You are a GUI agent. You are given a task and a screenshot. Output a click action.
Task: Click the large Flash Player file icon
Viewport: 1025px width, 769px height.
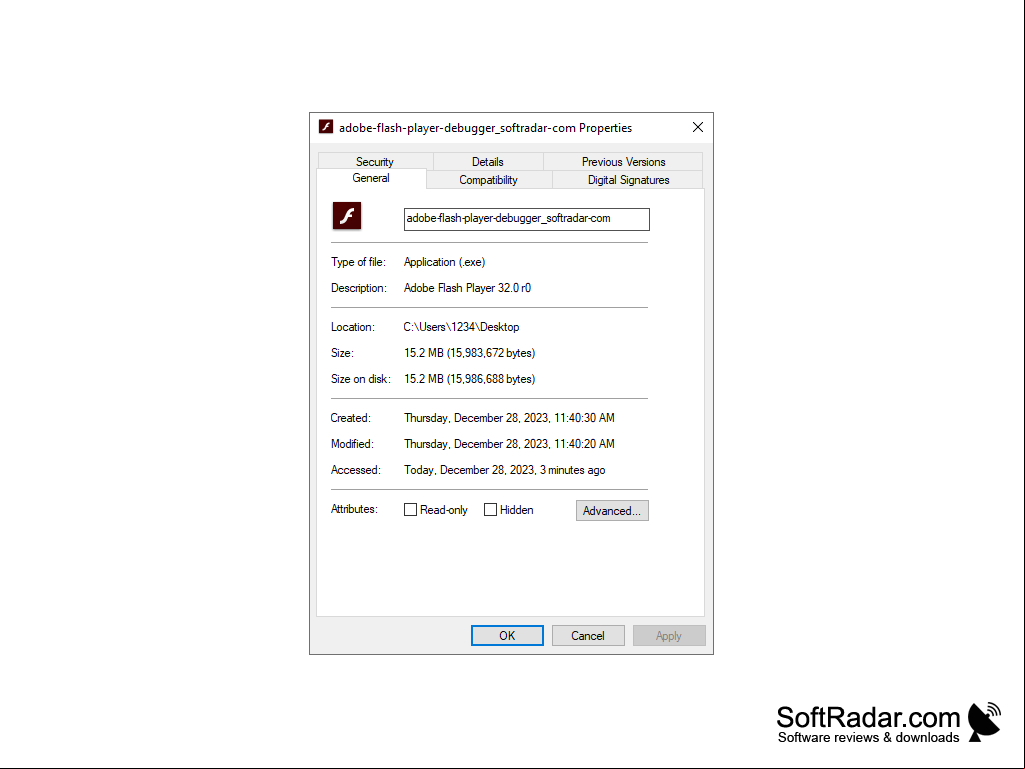(346, 216)
